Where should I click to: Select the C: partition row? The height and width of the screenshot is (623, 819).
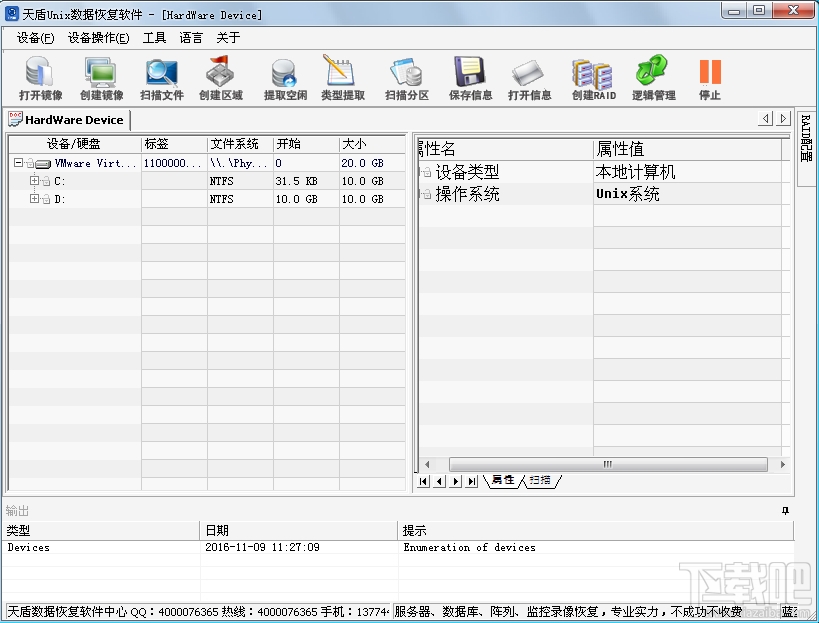point(207,181)
